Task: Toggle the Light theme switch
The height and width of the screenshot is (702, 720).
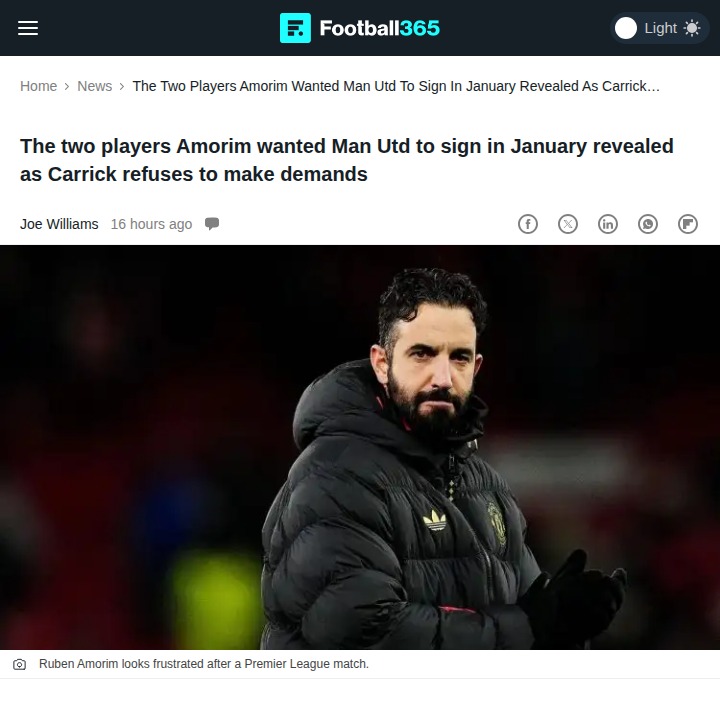Action: click(x=659, y=28)
